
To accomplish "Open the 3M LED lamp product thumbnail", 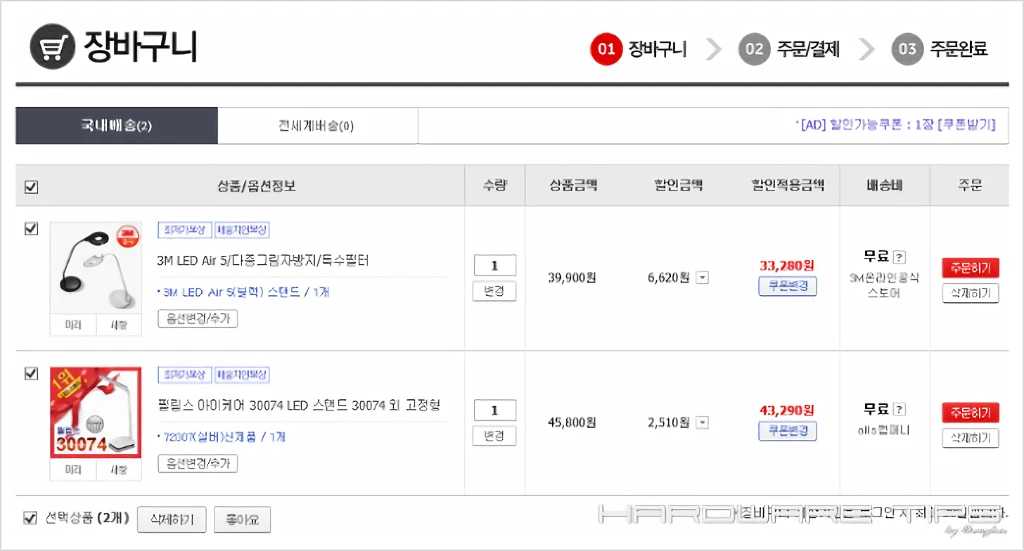I will click(96, 268).
